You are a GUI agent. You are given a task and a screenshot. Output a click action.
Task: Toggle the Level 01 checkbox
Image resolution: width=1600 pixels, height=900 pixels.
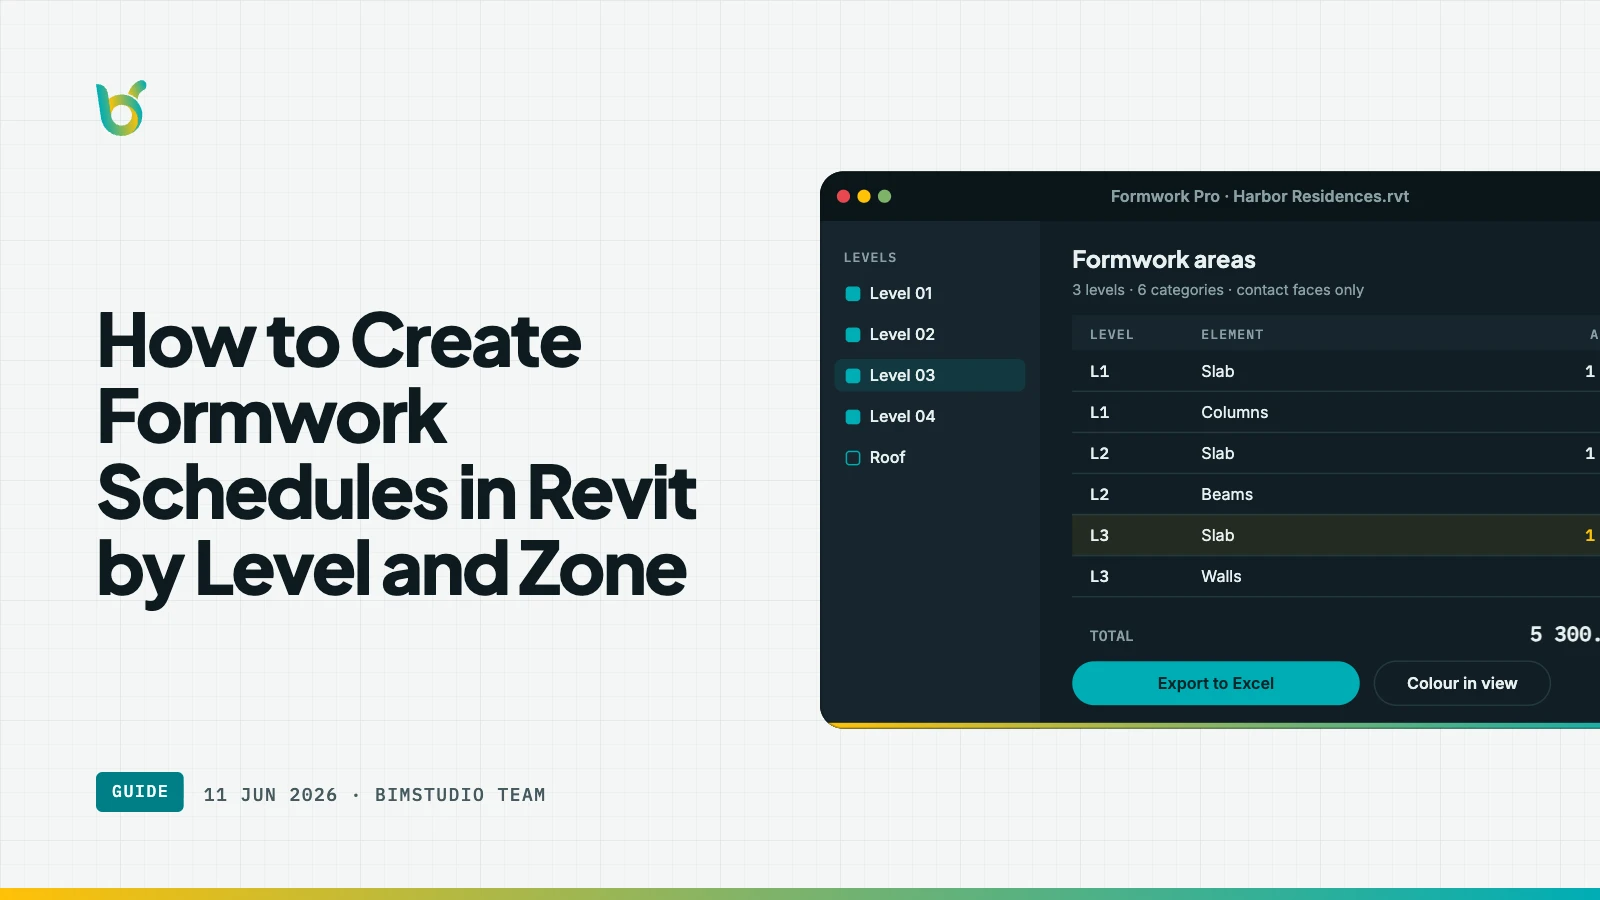pyautogui.click(x=853, y=293)
